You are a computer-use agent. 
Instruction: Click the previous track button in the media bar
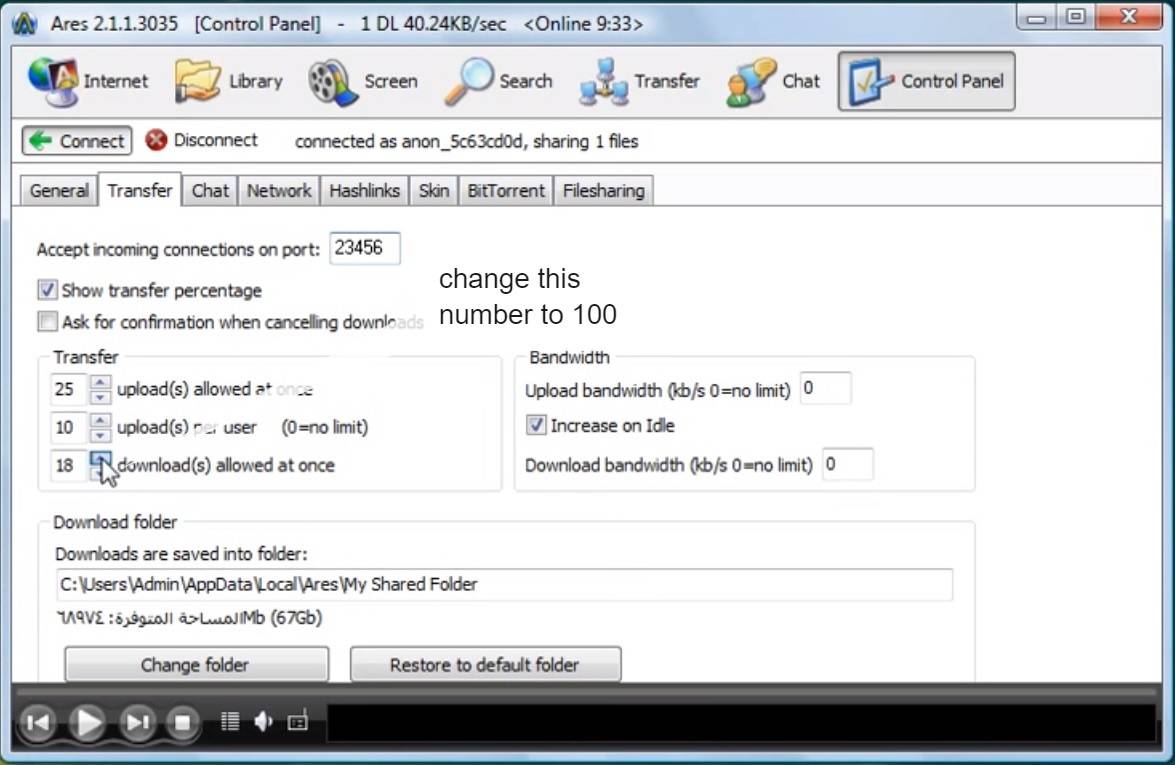pyautogui.click(x=37, y=722)
